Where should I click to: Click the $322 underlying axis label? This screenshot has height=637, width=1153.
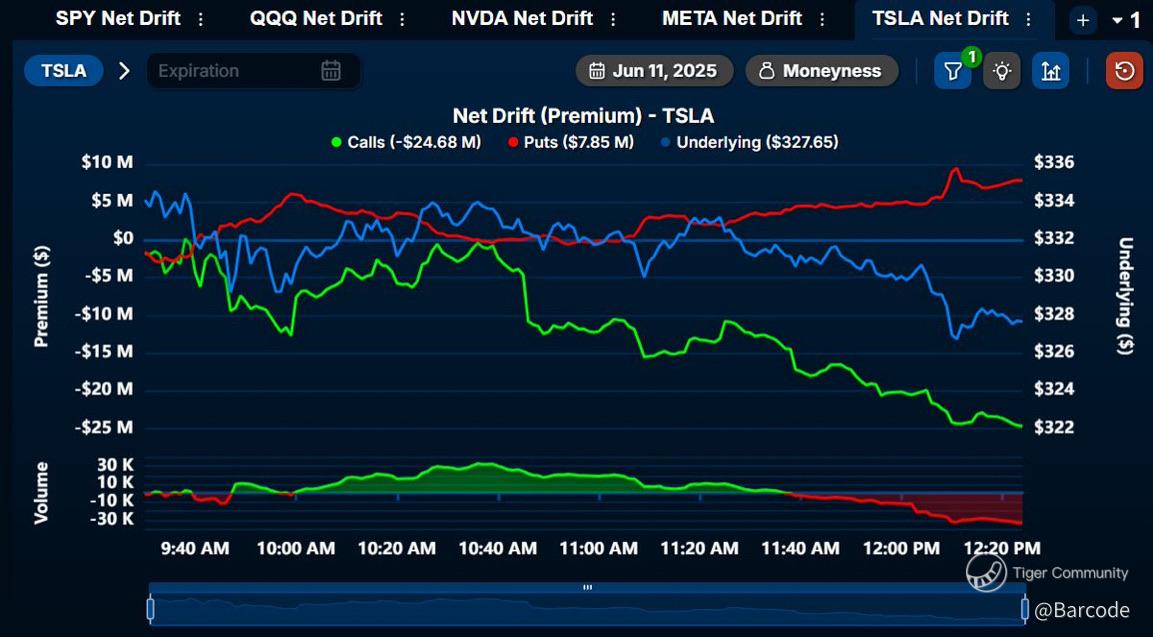click(x=1054, y=427)
